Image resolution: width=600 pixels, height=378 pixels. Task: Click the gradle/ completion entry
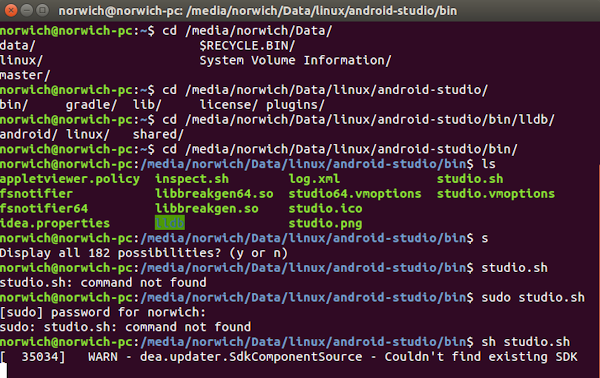[91, 105]
